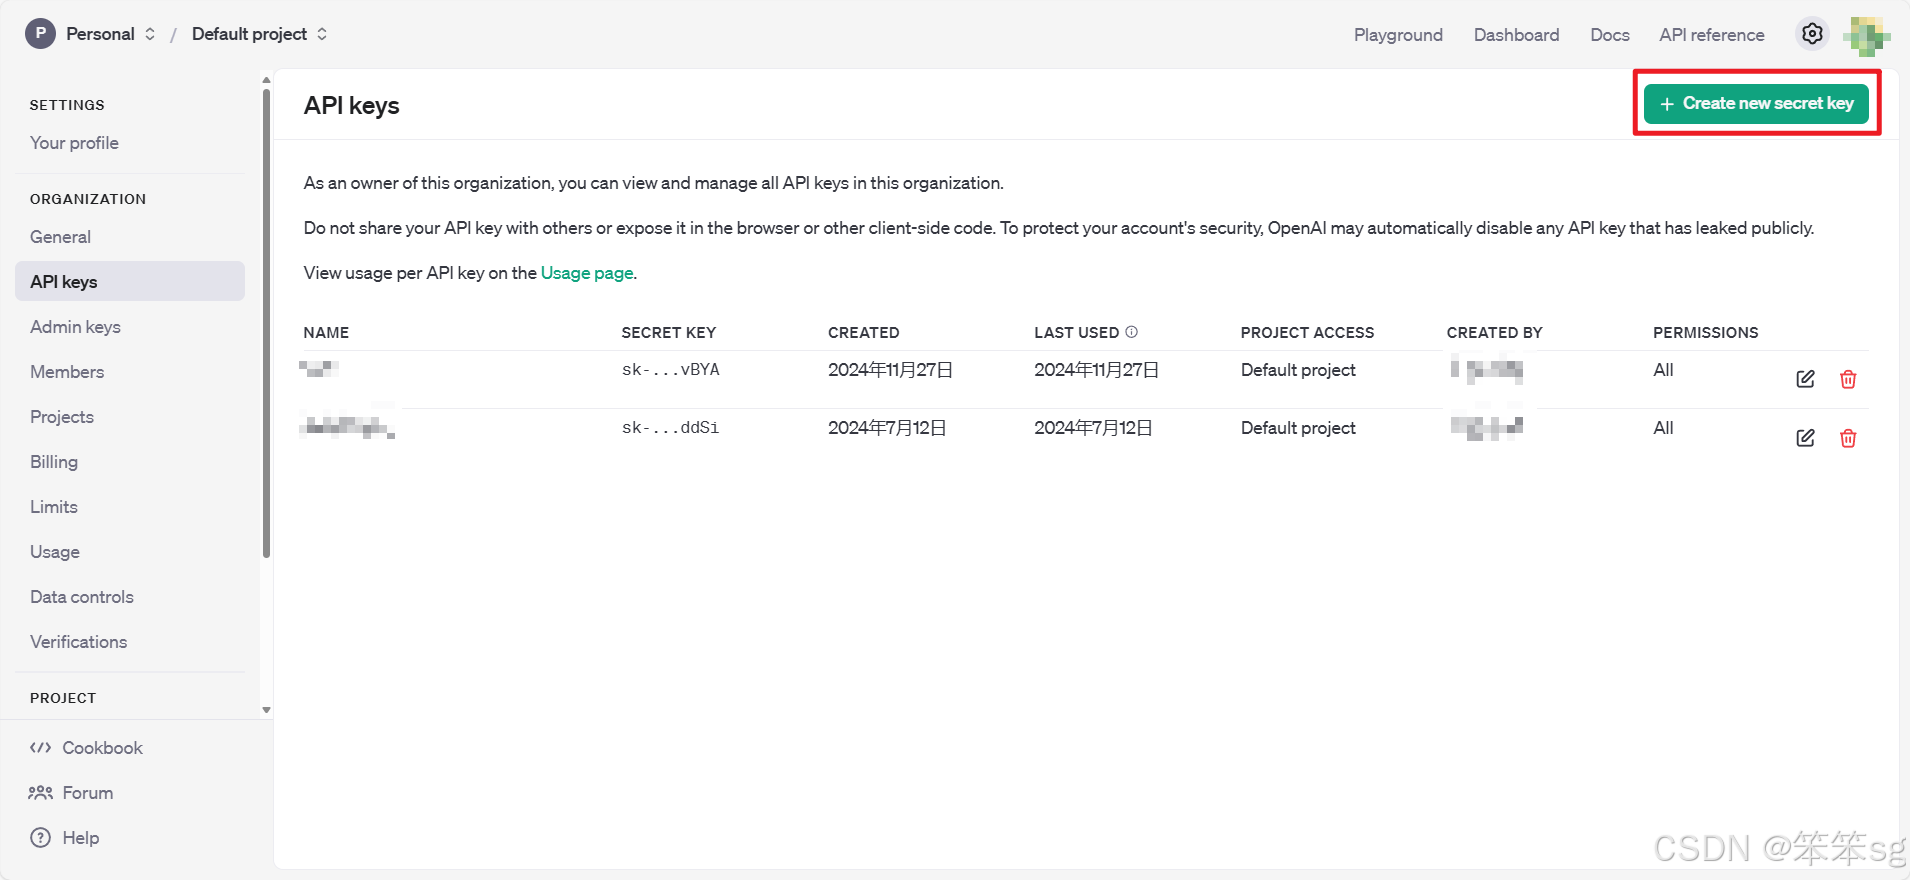Expand the Default project selector
This screenshot has width=1910, height=880.
259,34
